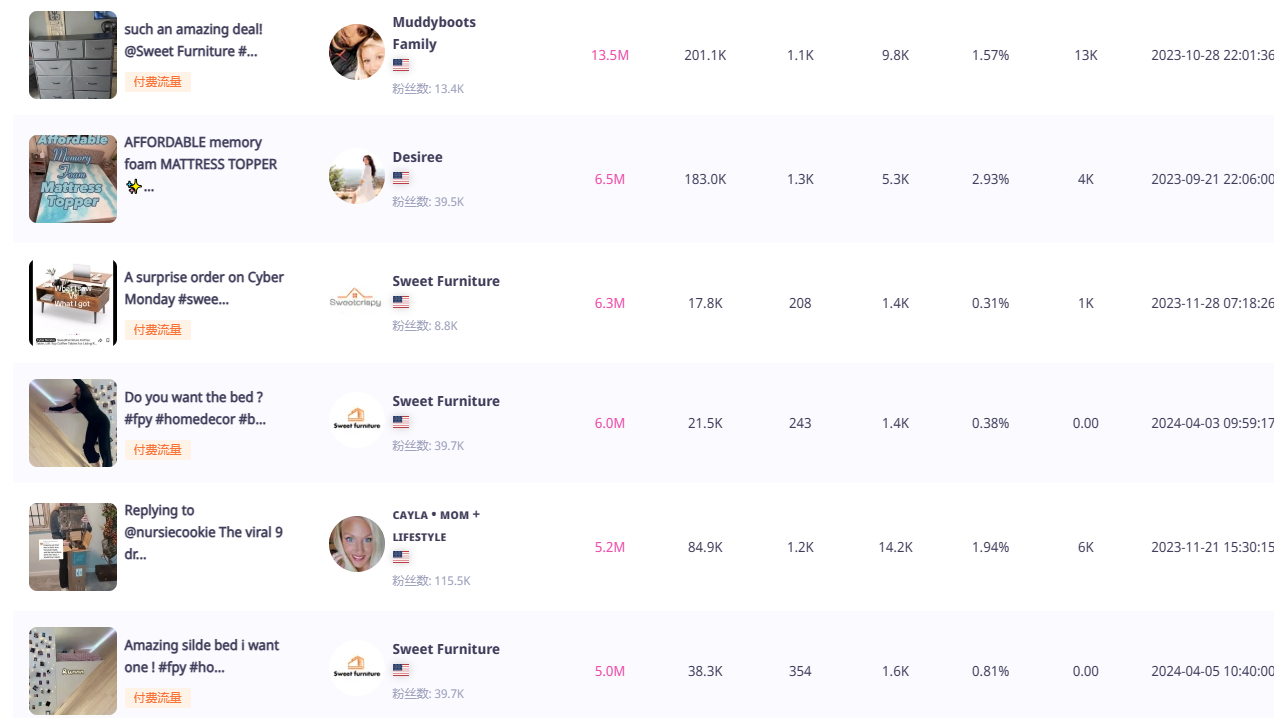Open the gray dresser video thumbnail
This screenshot has width=1274, height=718.
click(73, 55)
